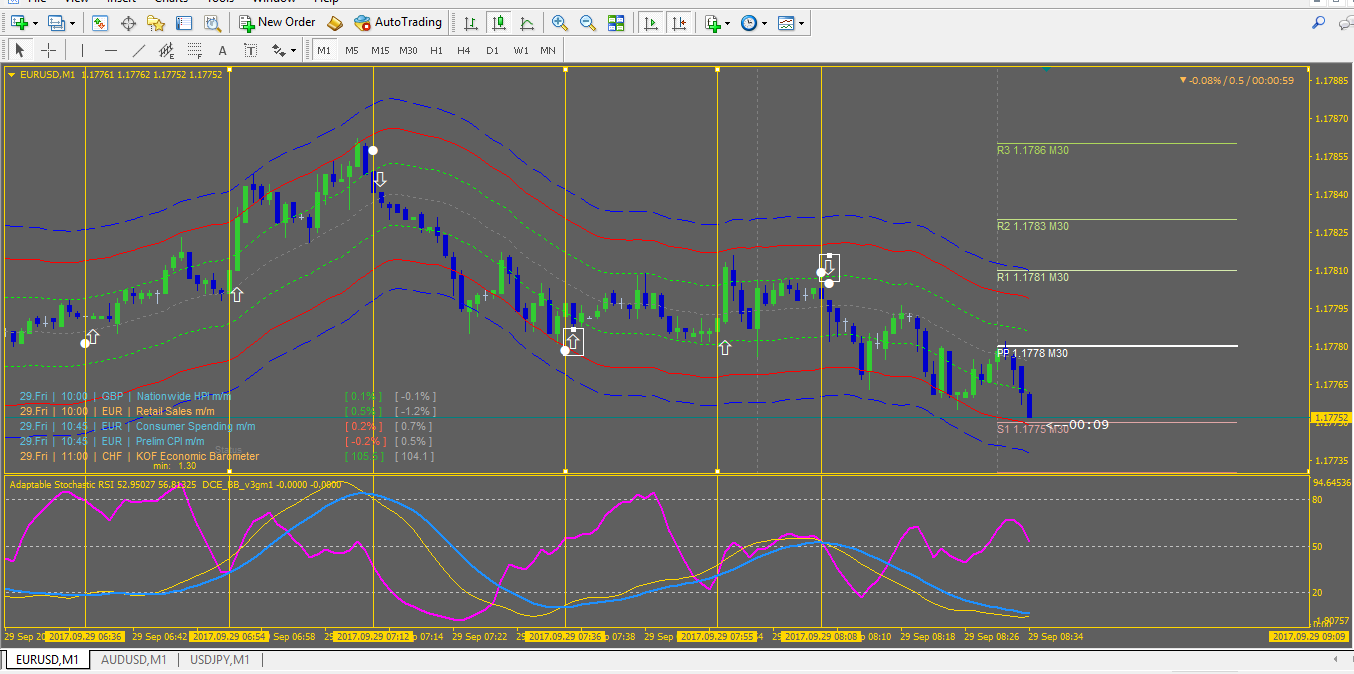The image size is (1354, 674).
Task: Select the crosshair tool
Action: [48, 50]
